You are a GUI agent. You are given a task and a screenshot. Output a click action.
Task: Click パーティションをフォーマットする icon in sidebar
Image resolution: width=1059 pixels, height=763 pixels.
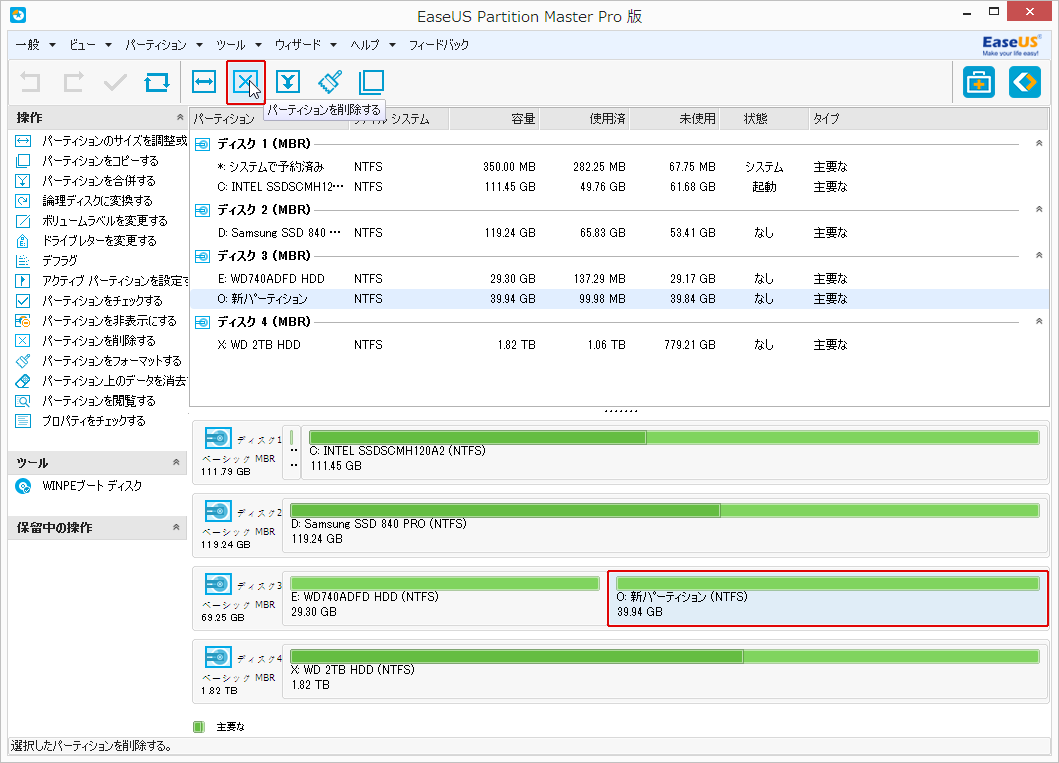(x=23, y=361)
